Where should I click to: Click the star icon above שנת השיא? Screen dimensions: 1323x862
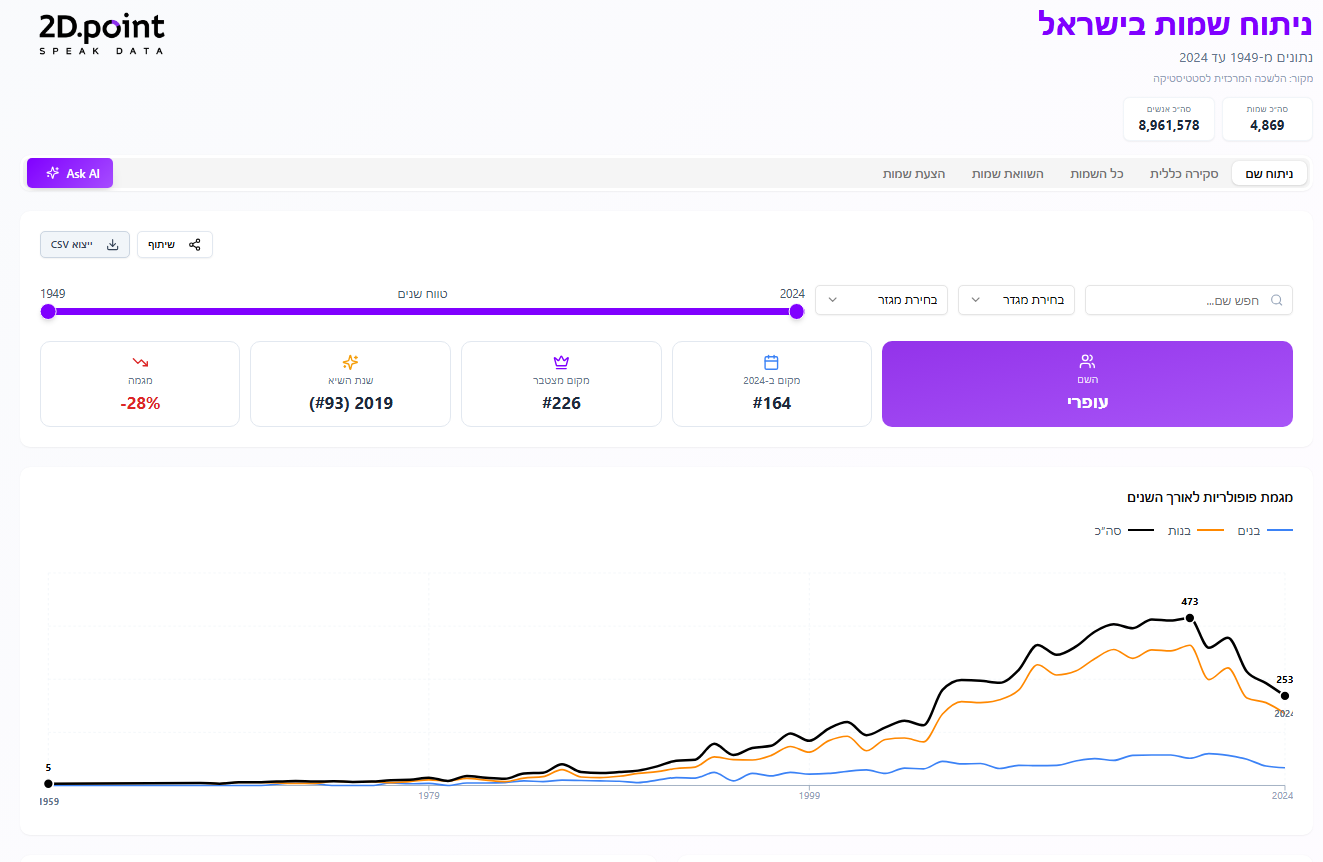(x=350, y=362)
